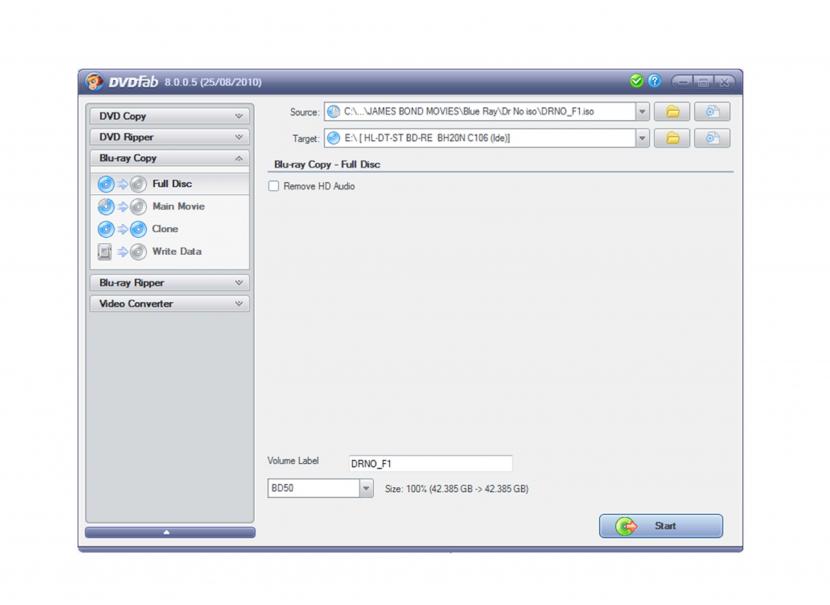This screenshot has height=605, width=830.
Task: Expand the Blu-ray Ripper section
Action: 169,283
